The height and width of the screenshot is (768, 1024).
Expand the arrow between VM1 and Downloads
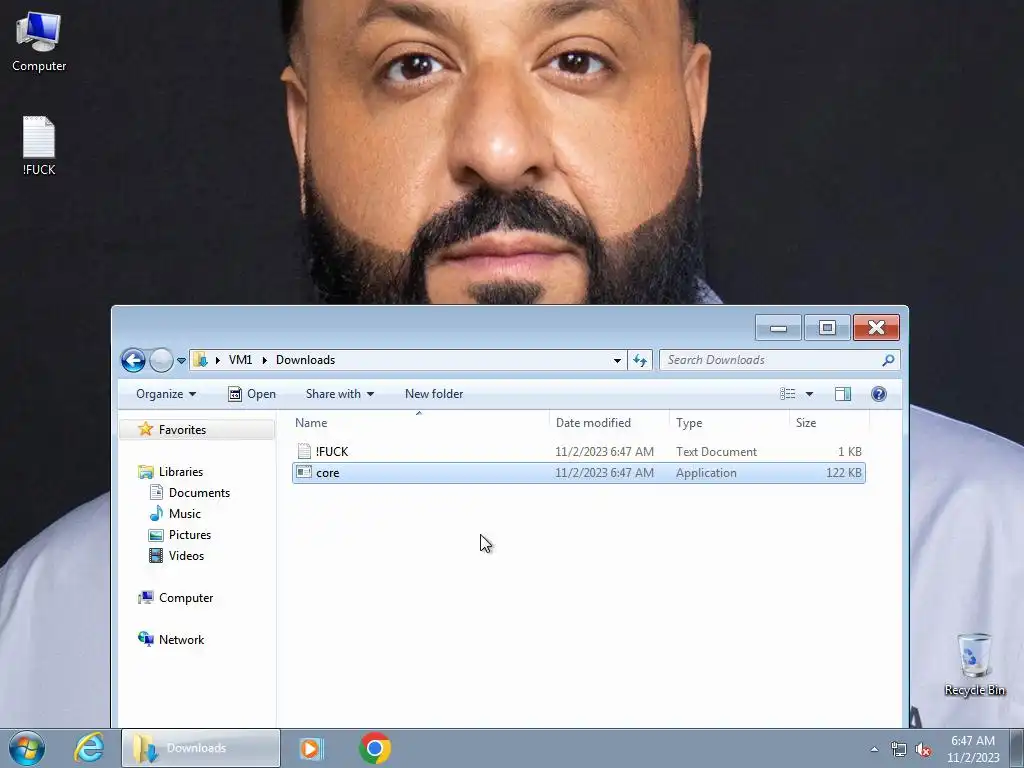tap(264, 360)
